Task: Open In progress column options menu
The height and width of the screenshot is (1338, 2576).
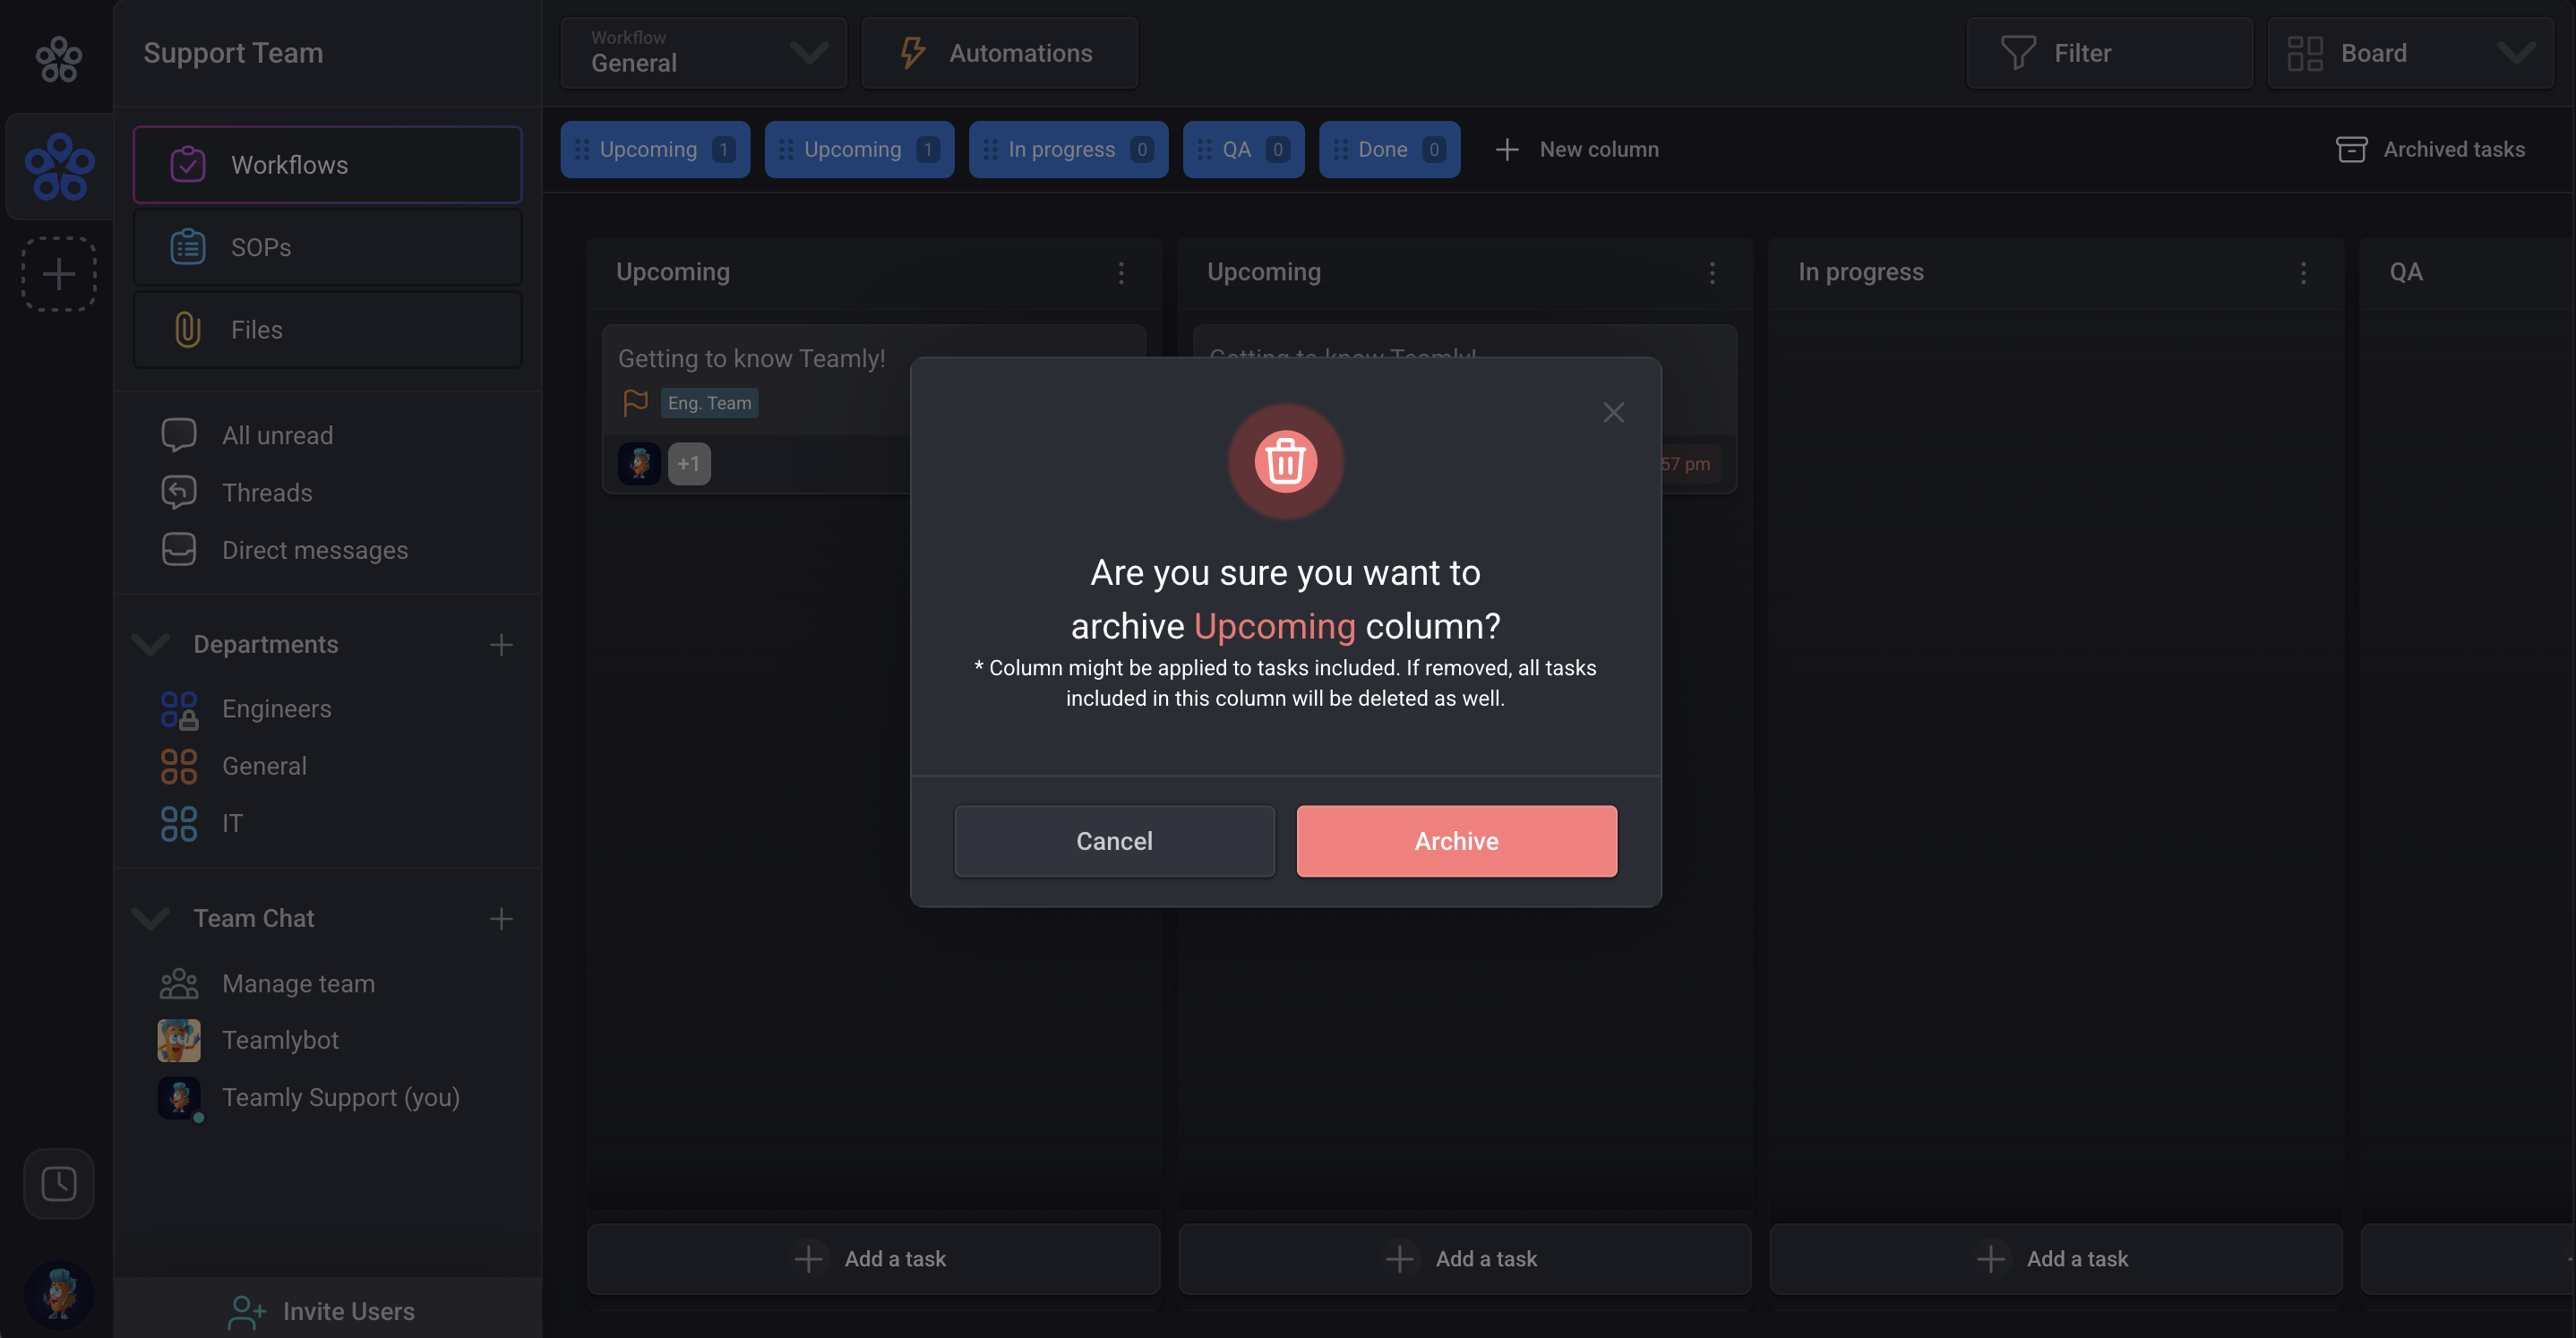Action: [2303, 273]
